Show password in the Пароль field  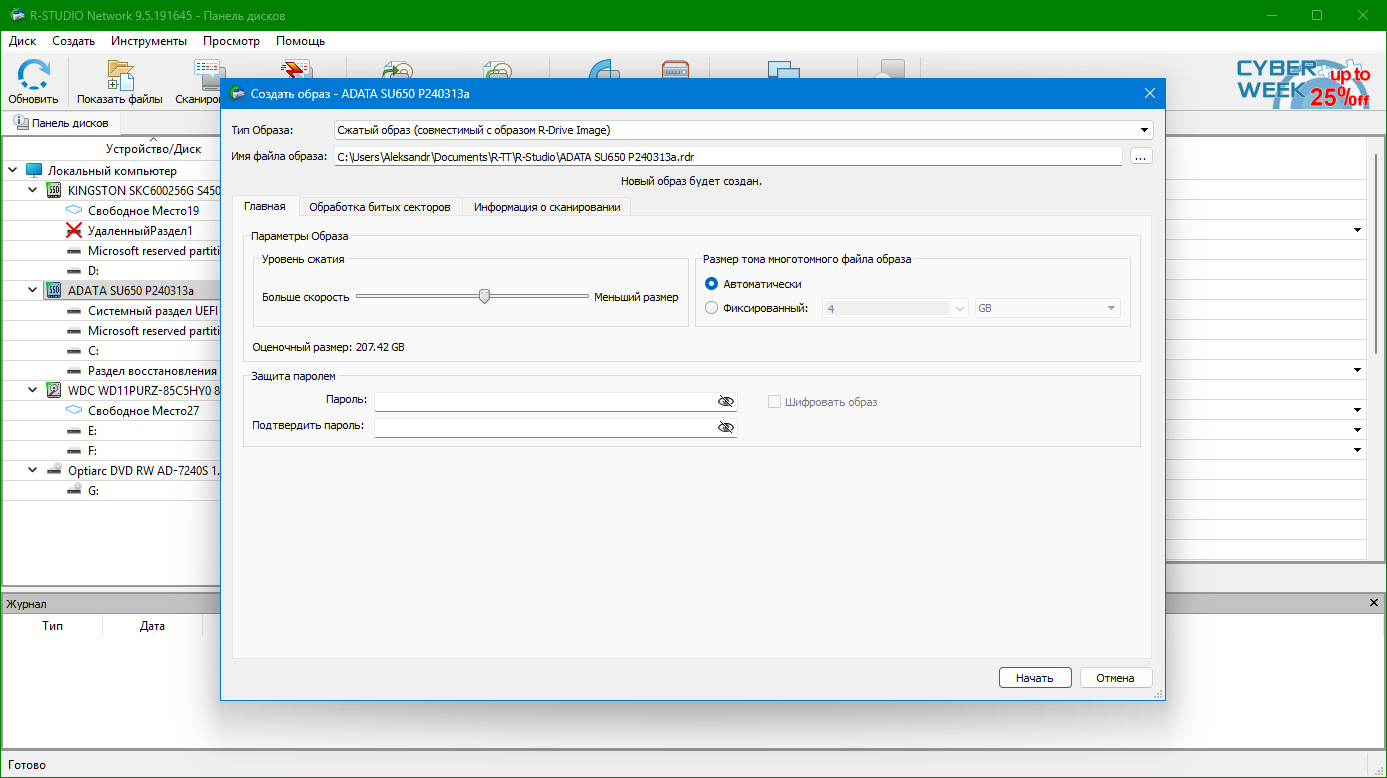[726, 401]
